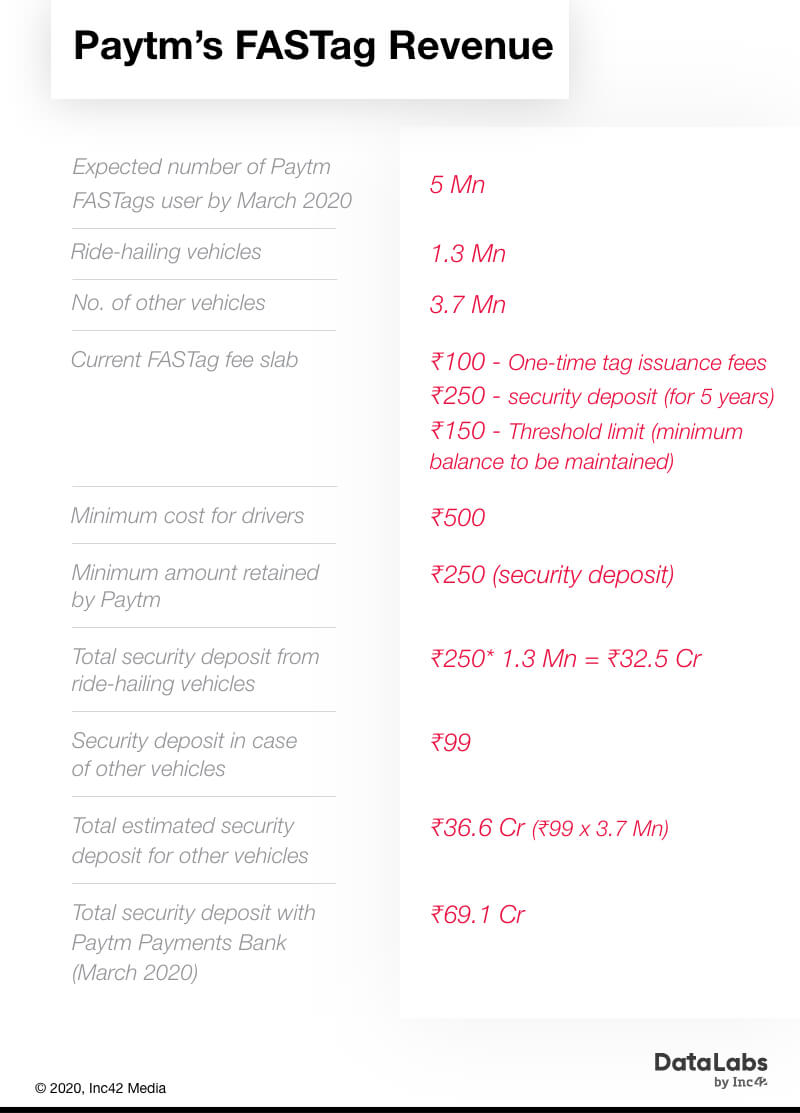Click the ₹250 security deposit for 5 years line
This screenshot has height=1113, width=800.
[x=602, y=397]
